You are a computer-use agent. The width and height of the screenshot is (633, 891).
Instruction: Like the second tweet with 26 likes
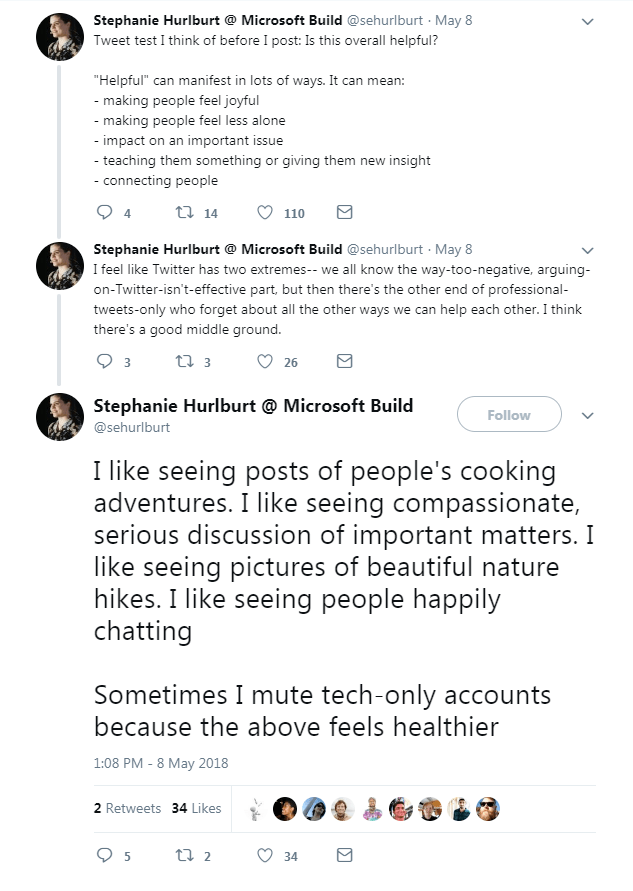click(266, 362)
